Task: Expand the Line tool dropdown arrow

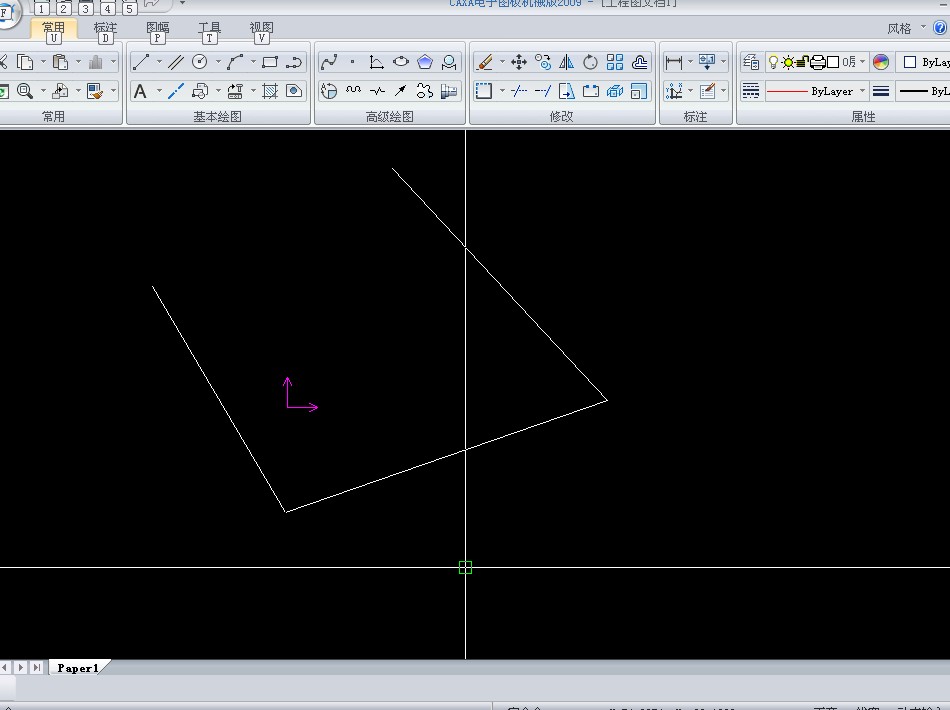Action: click(159, 62)
